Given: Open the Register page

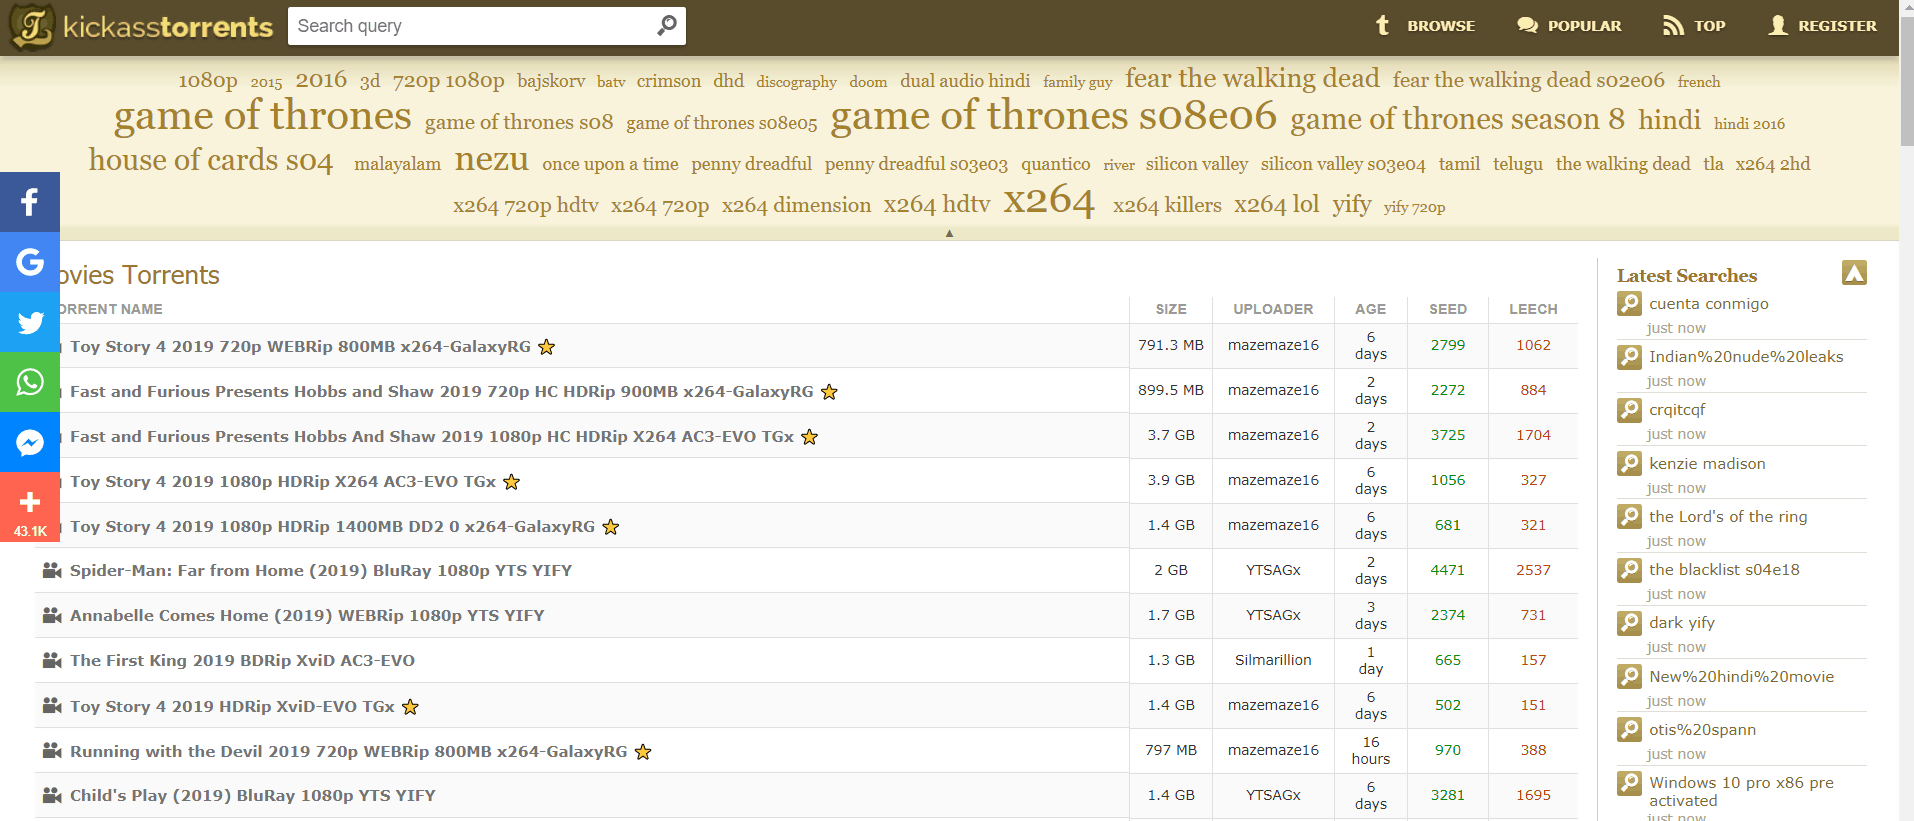Looking at the screenshot, I should [x=1822, y=26].
